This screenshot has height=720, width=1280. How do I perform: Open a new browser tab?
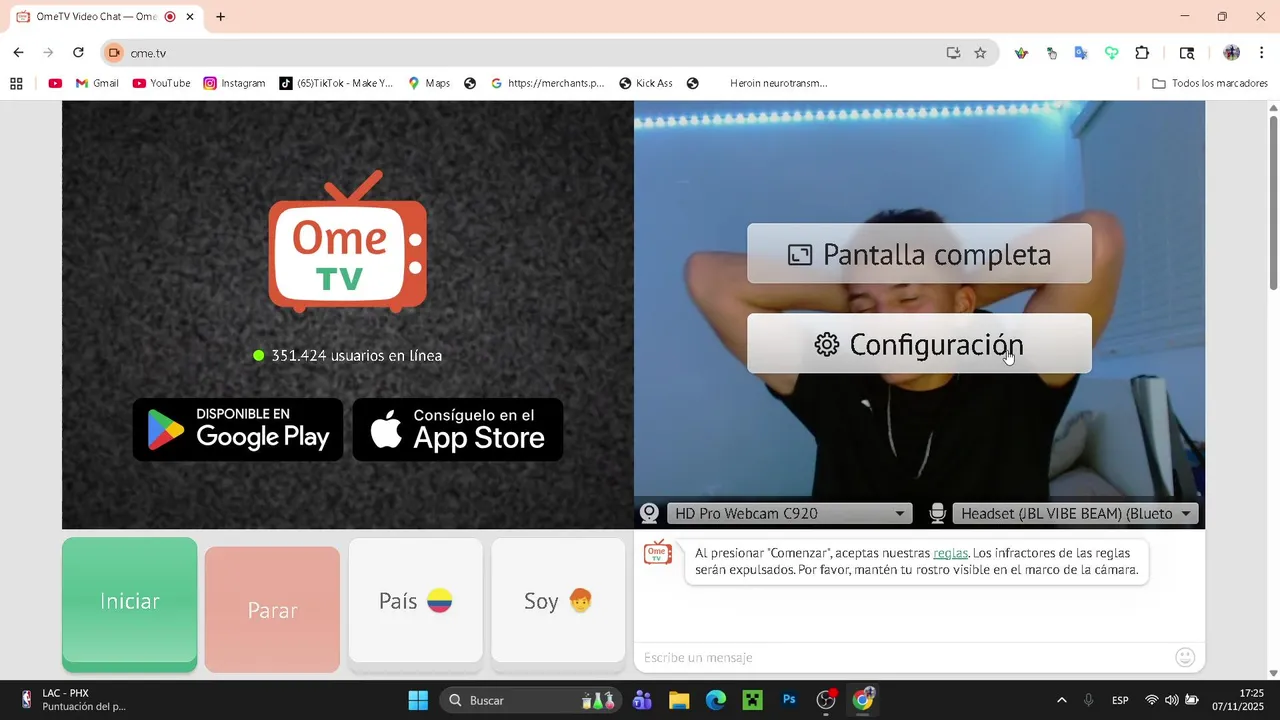pyautogui.click(x=220, y=17)
